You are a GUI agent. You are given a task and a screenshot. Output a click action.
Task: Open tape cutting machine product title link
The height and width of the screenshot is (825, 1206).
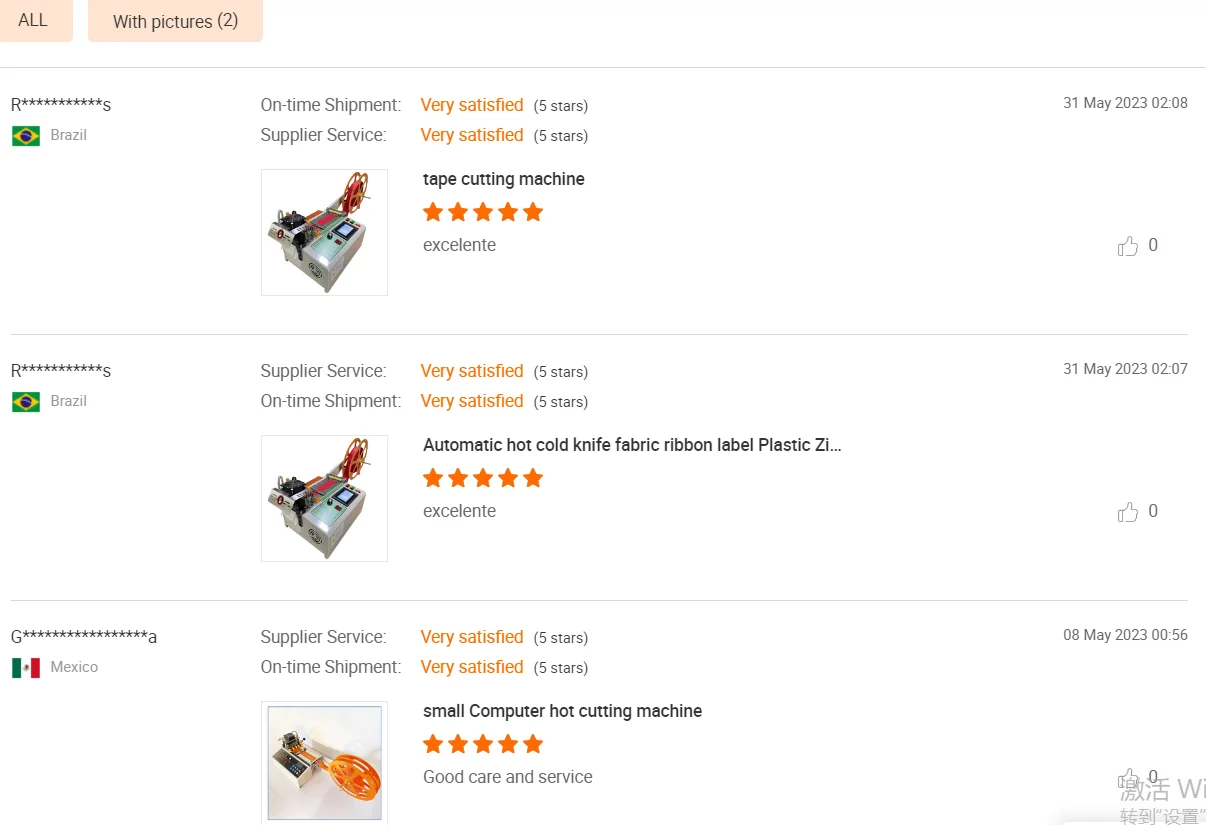504,179
